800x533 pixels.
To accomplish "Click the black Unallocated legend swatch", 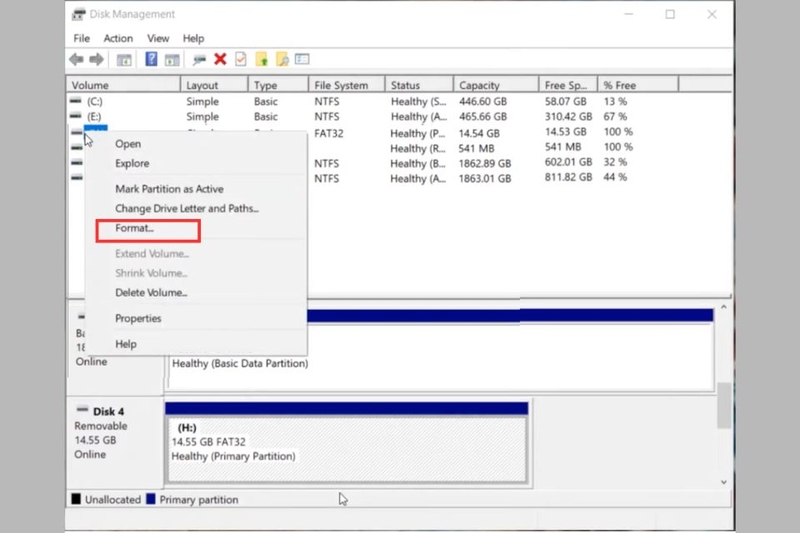I will pos(76,499).
